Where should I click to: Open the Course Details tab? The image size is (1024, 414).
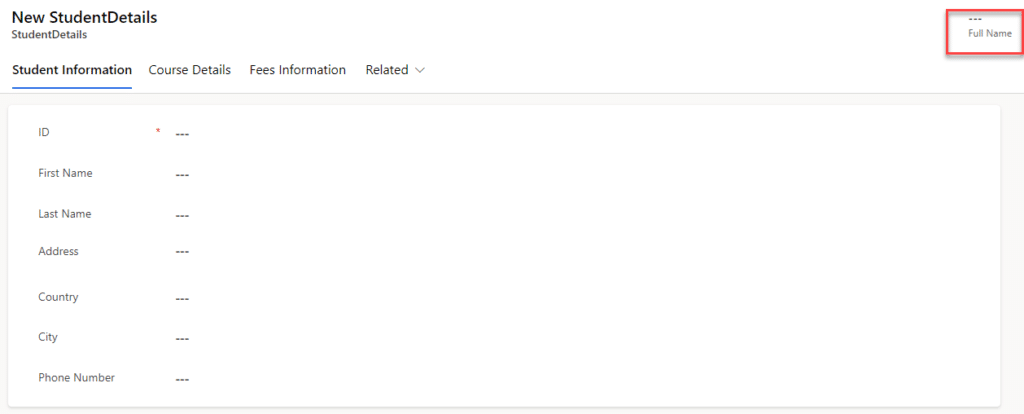tap(190, 70)
